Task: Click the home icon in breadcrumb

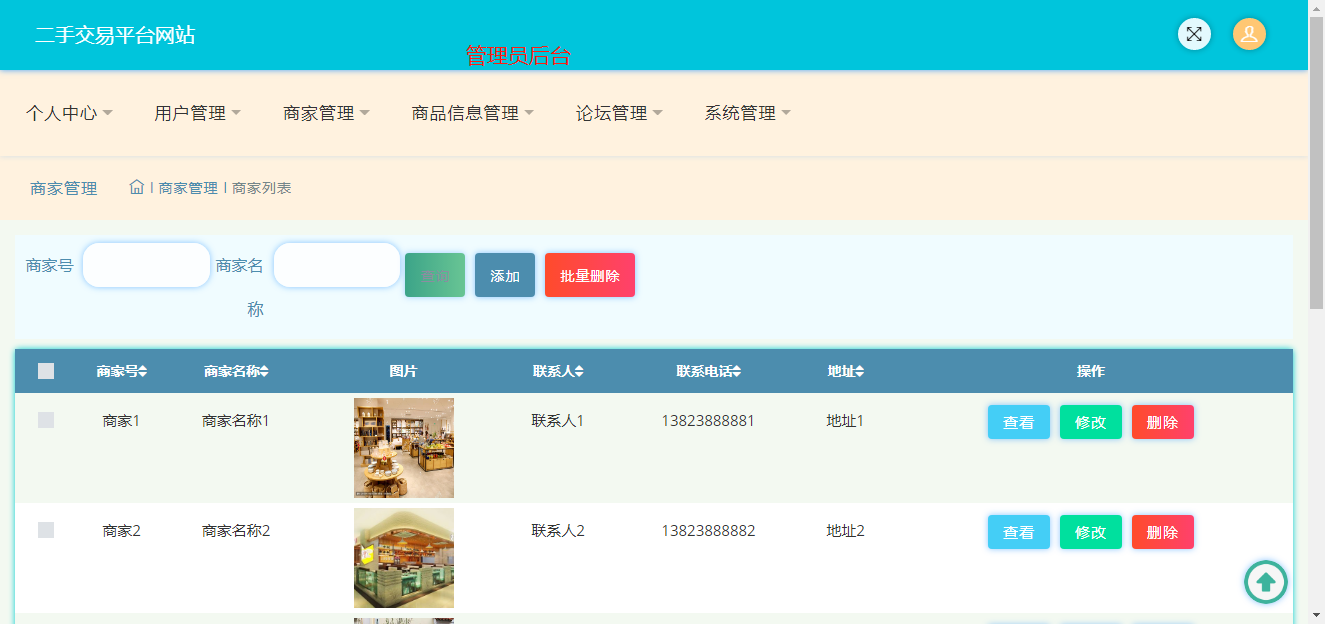Action: 137,187
